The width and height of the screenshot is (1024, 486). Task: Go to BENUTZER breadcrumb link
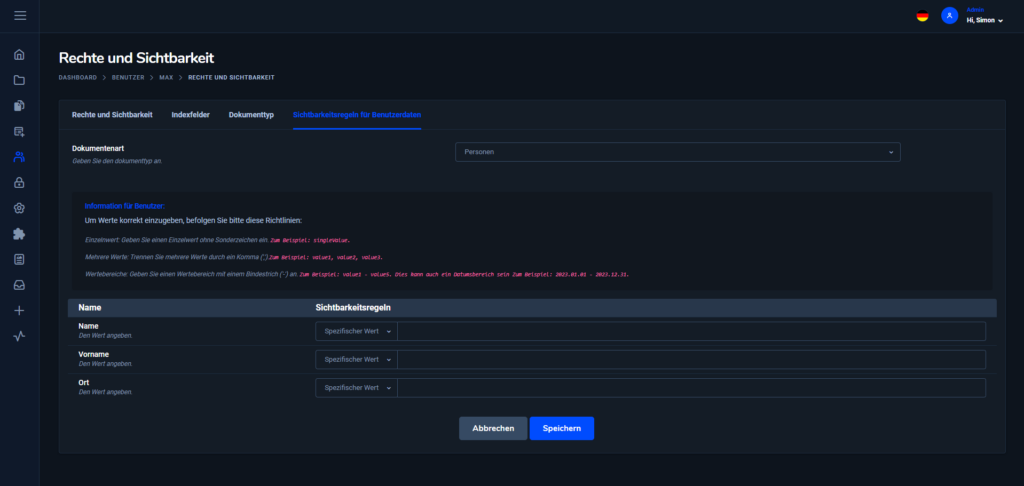click(128, 77)
